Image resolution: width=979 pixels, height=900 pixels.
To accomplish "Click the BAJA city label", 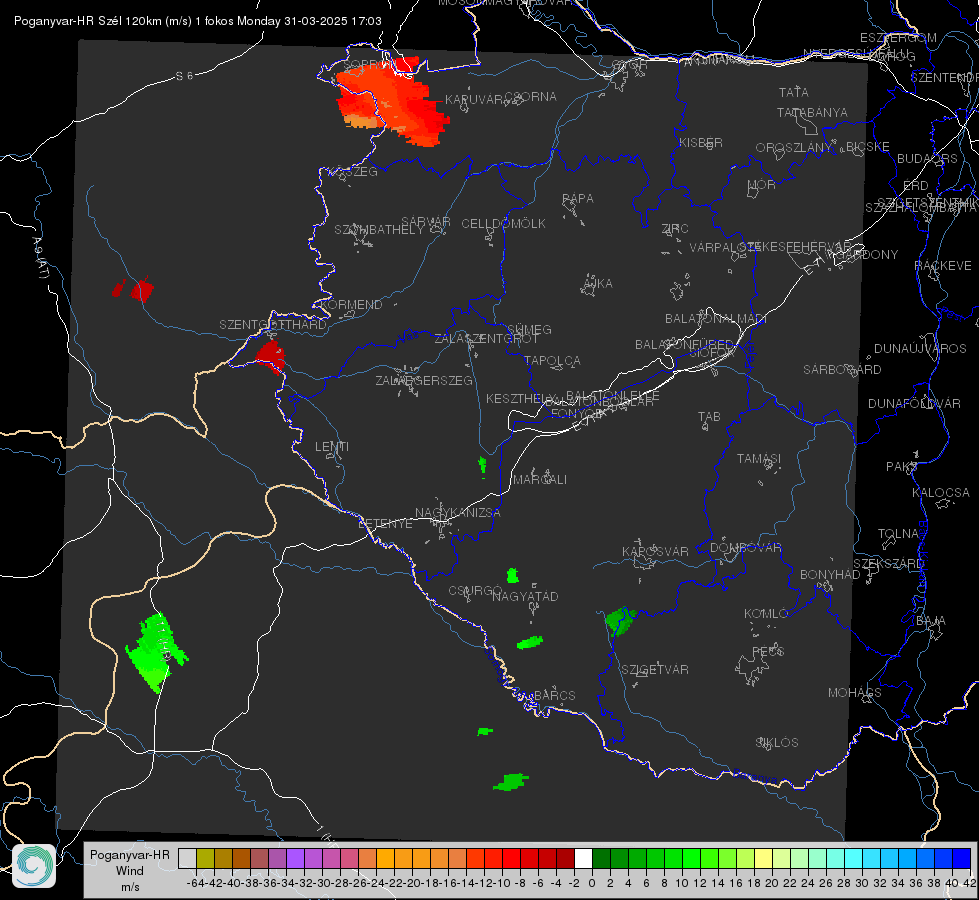I will tap(931, 621).
